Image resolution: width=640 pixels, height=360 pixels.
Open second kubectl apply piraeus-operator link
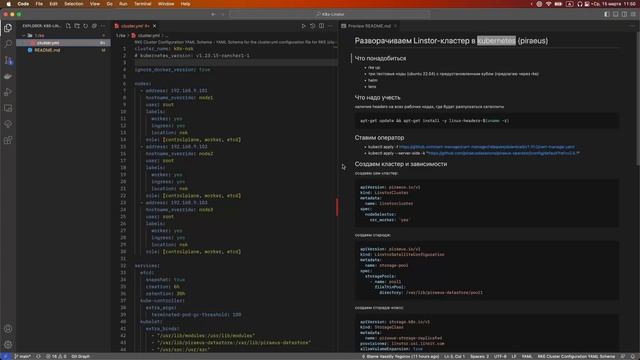[502, 153]
